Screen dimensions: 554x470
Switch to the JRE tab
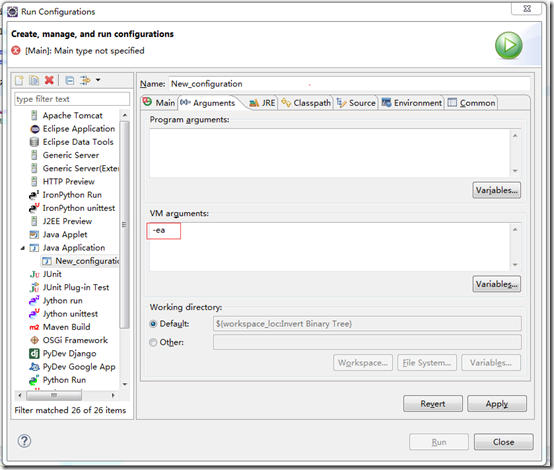point(262,103)
